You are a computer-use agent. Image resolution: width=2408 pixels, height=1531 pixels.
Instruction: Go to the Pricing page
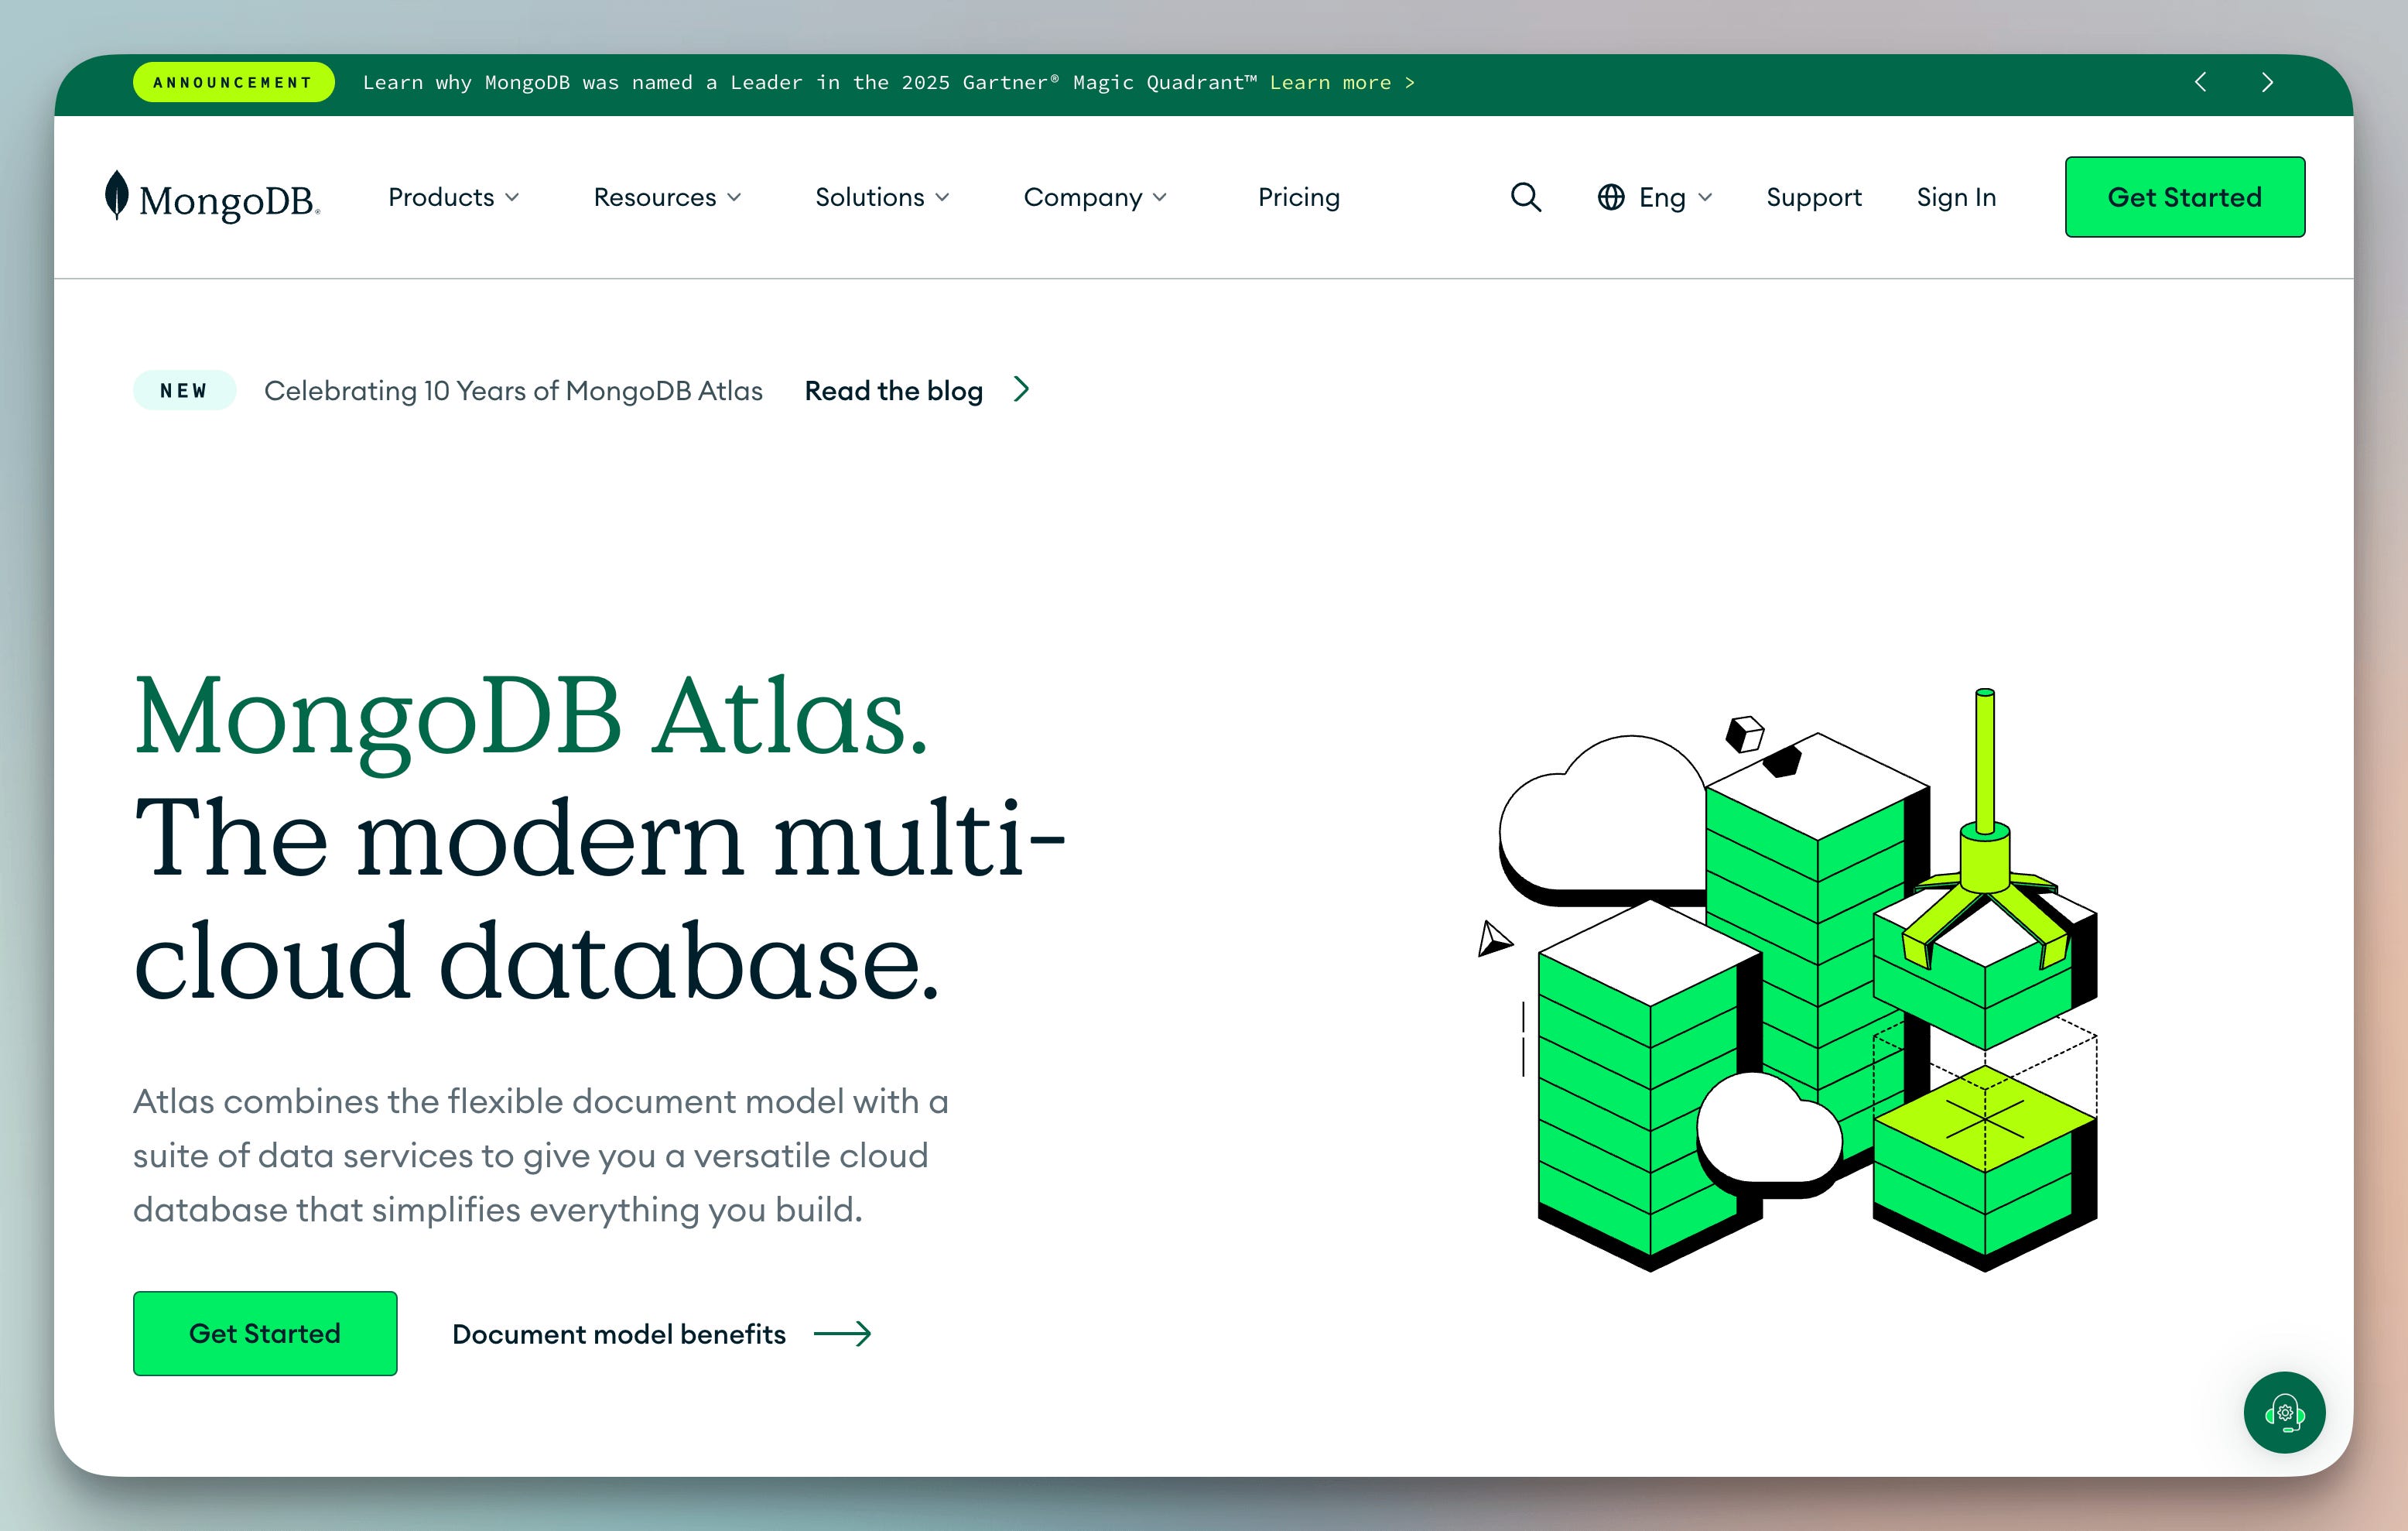click(x=1299, y=197)
